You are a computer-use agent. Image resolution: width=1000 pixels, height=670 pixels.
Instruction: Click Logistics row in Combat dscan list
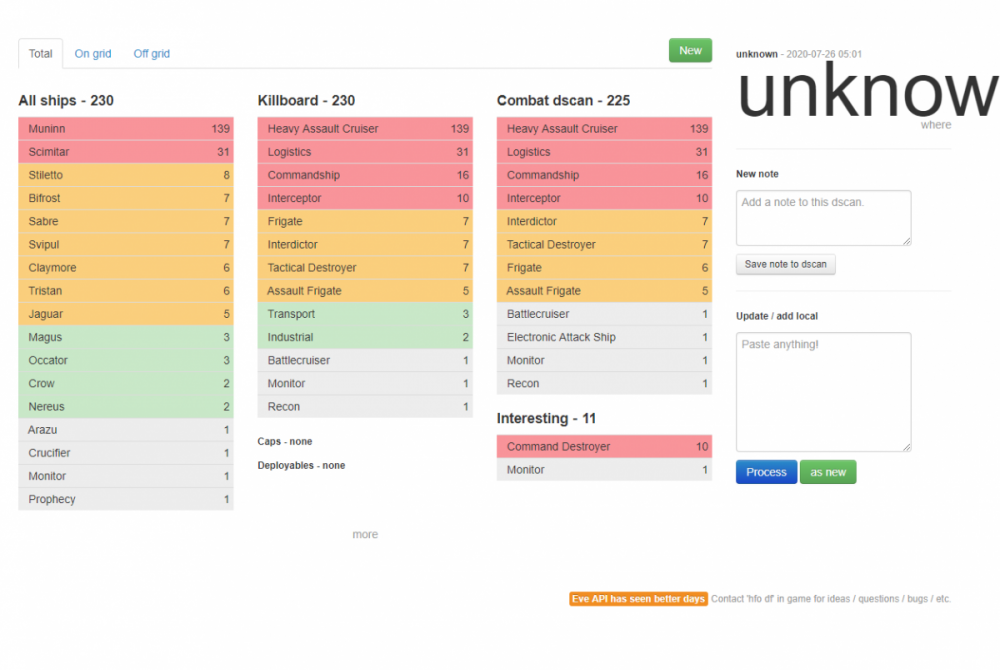(604, 152)
